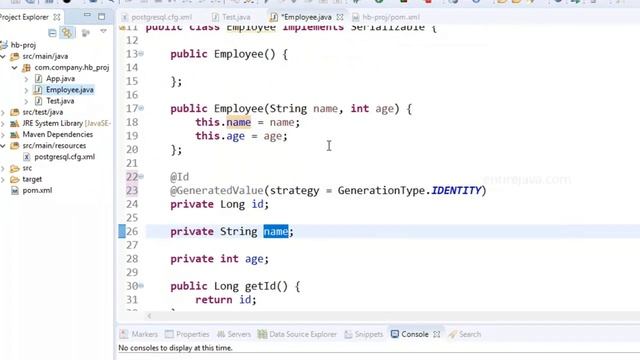Close the Project Explorer view
The height and width of the screenshot is (360, 640).
coord(57,17)
